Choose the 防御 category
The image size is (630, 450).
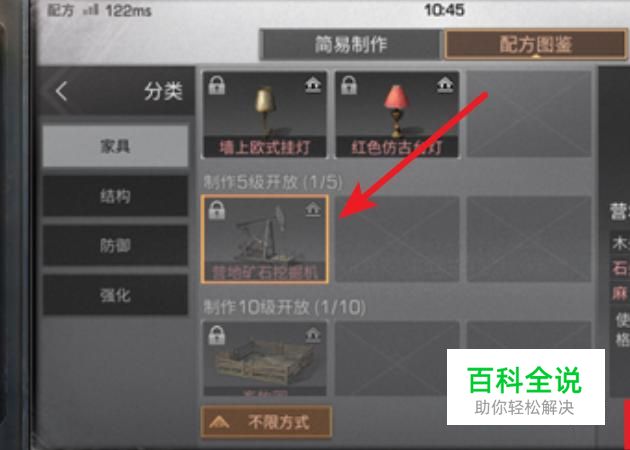[x=116, y=245]
